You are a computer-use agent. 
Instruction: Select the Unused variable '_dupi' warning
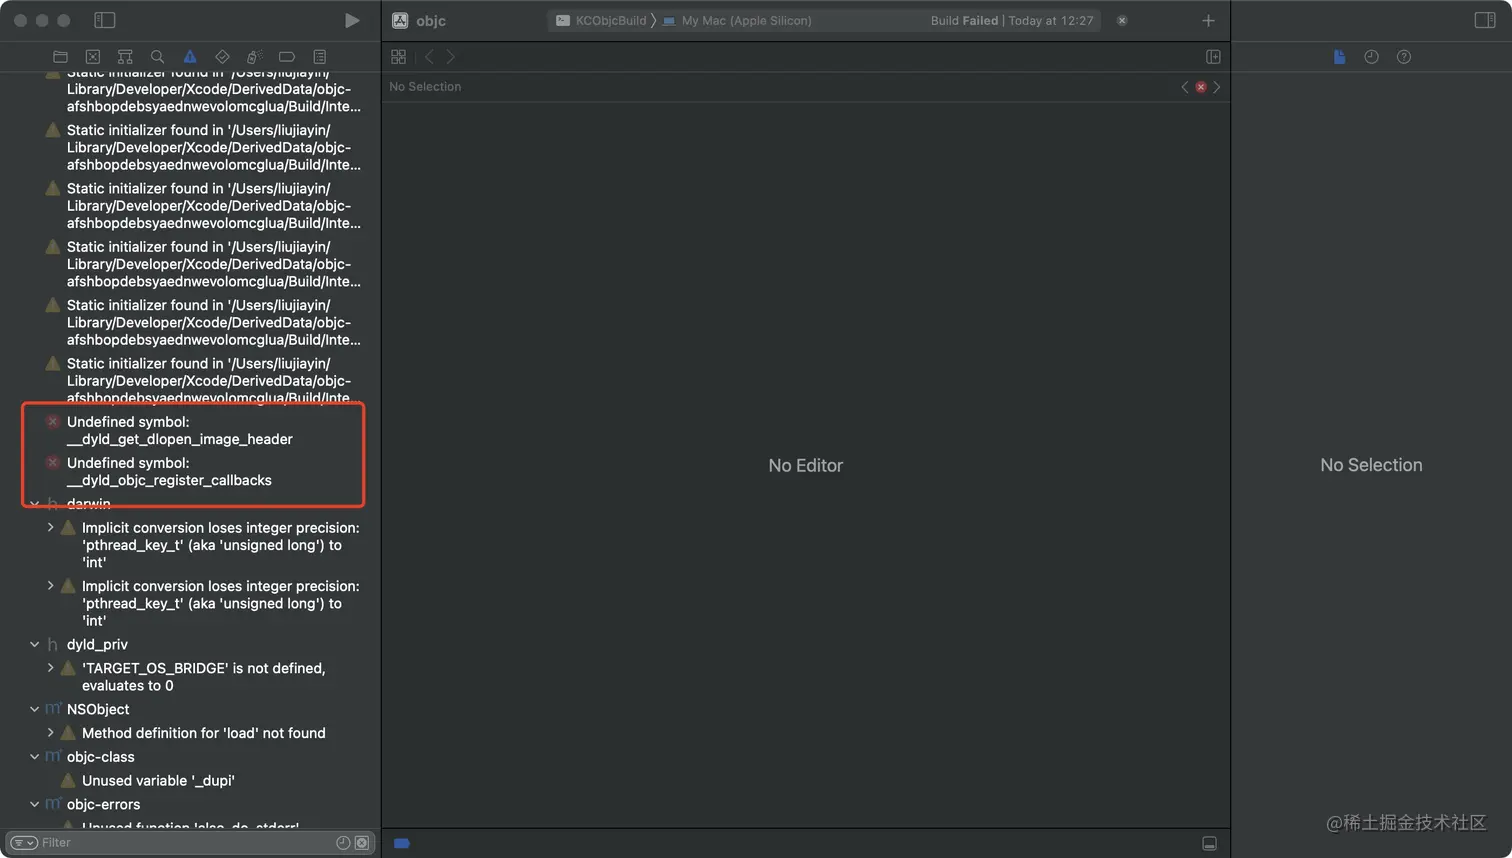[x=158, y=781]
